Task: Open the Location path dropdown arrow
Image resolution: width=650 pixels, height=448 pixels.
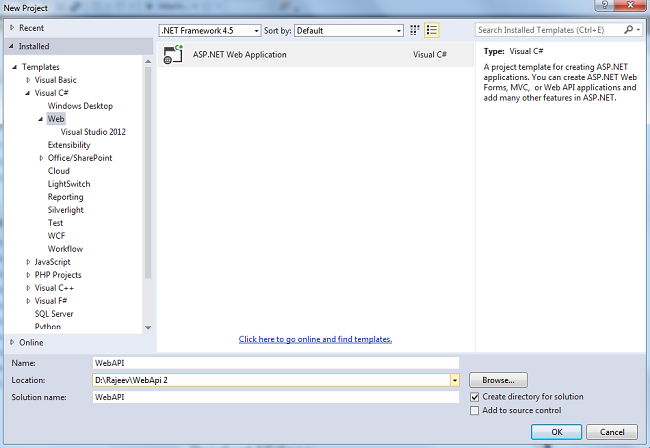Action: 455,380
